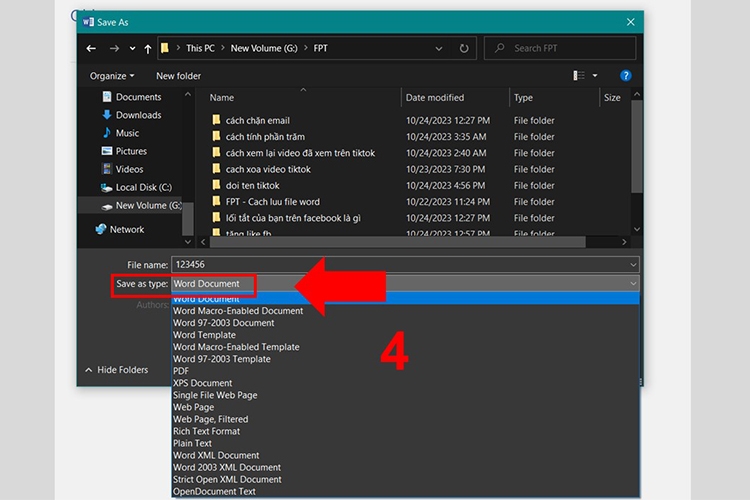Screen dimensions: 750x500
Task: Refresh the FPT folder listing
Action: [463, 48]
